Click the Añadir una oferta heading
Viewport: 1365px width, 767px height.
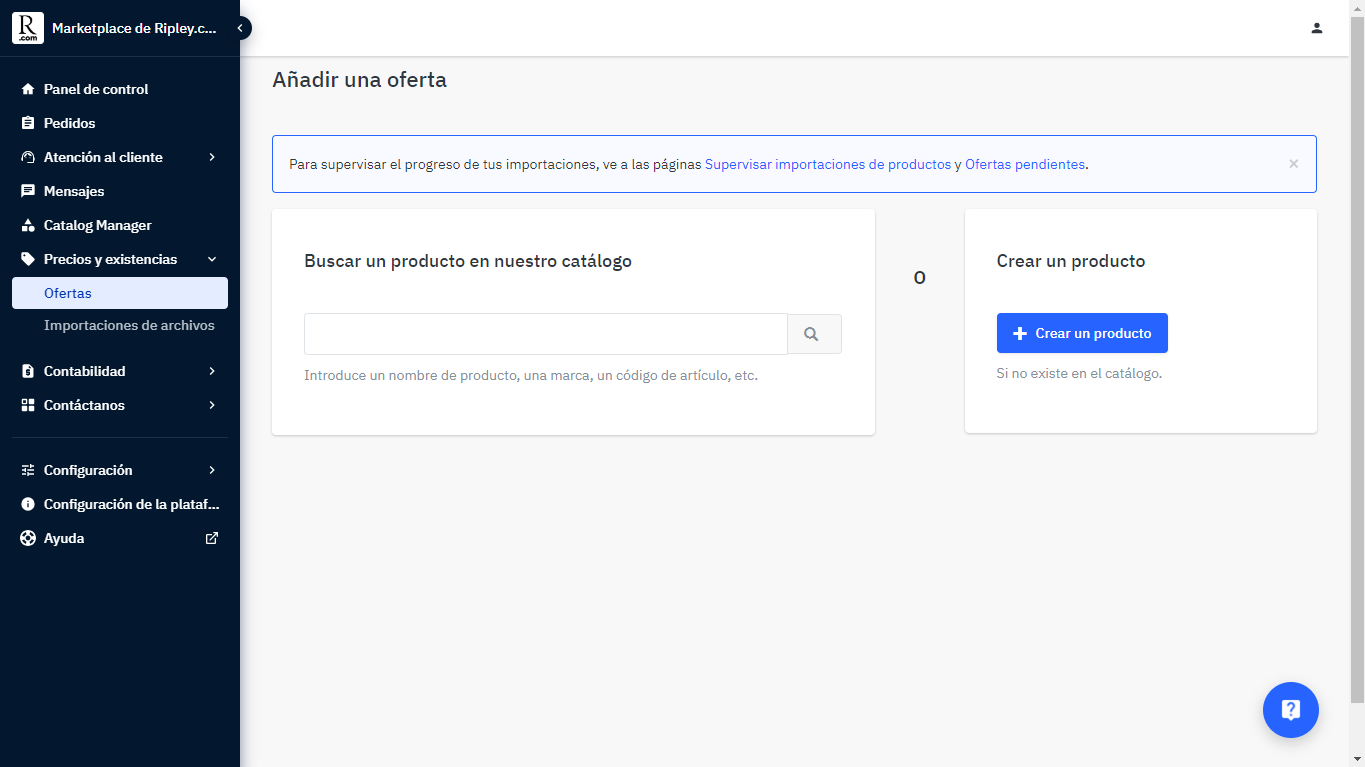[359, 80]
